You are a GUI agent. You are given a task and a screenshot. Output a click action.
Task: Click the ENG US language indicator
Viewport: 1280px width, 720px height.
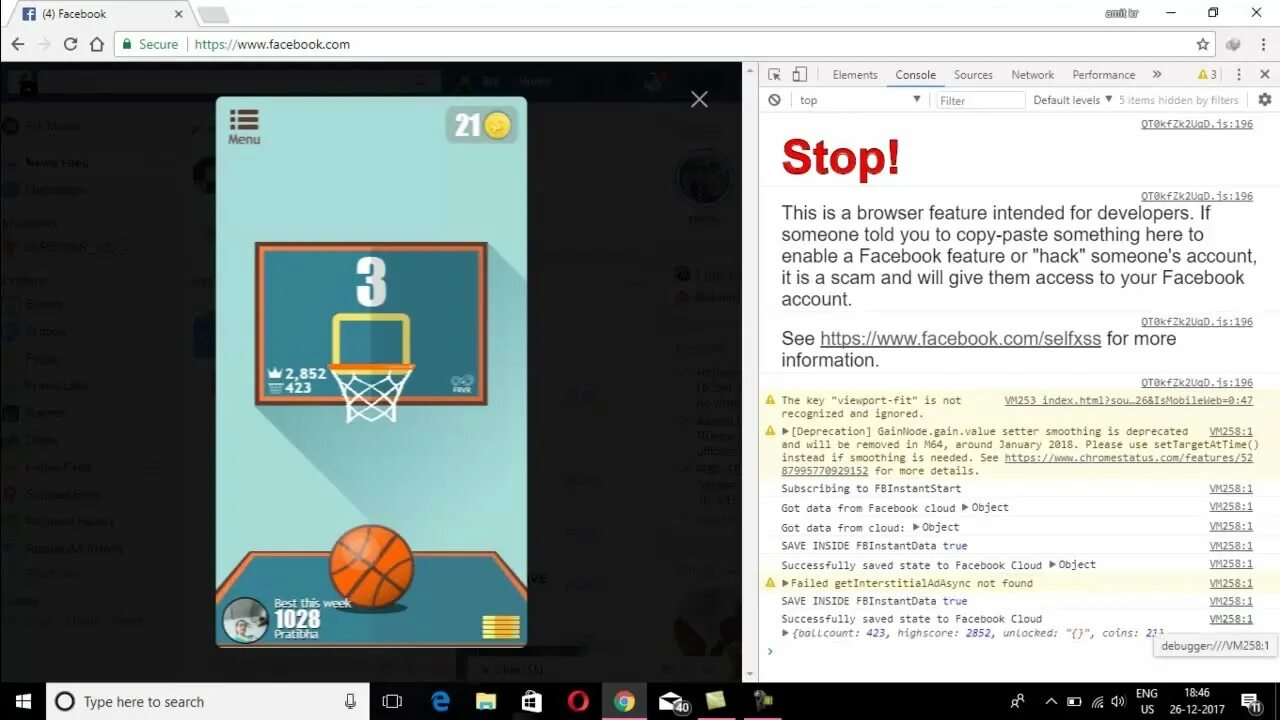point(1147,701)
